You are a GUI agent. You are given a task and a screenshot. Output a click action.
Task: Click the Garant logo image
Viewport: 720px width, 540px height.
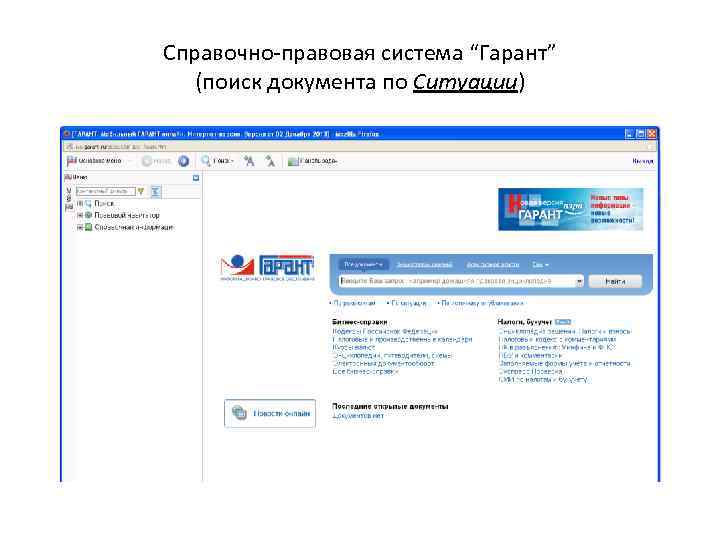(x=267, y=268)
